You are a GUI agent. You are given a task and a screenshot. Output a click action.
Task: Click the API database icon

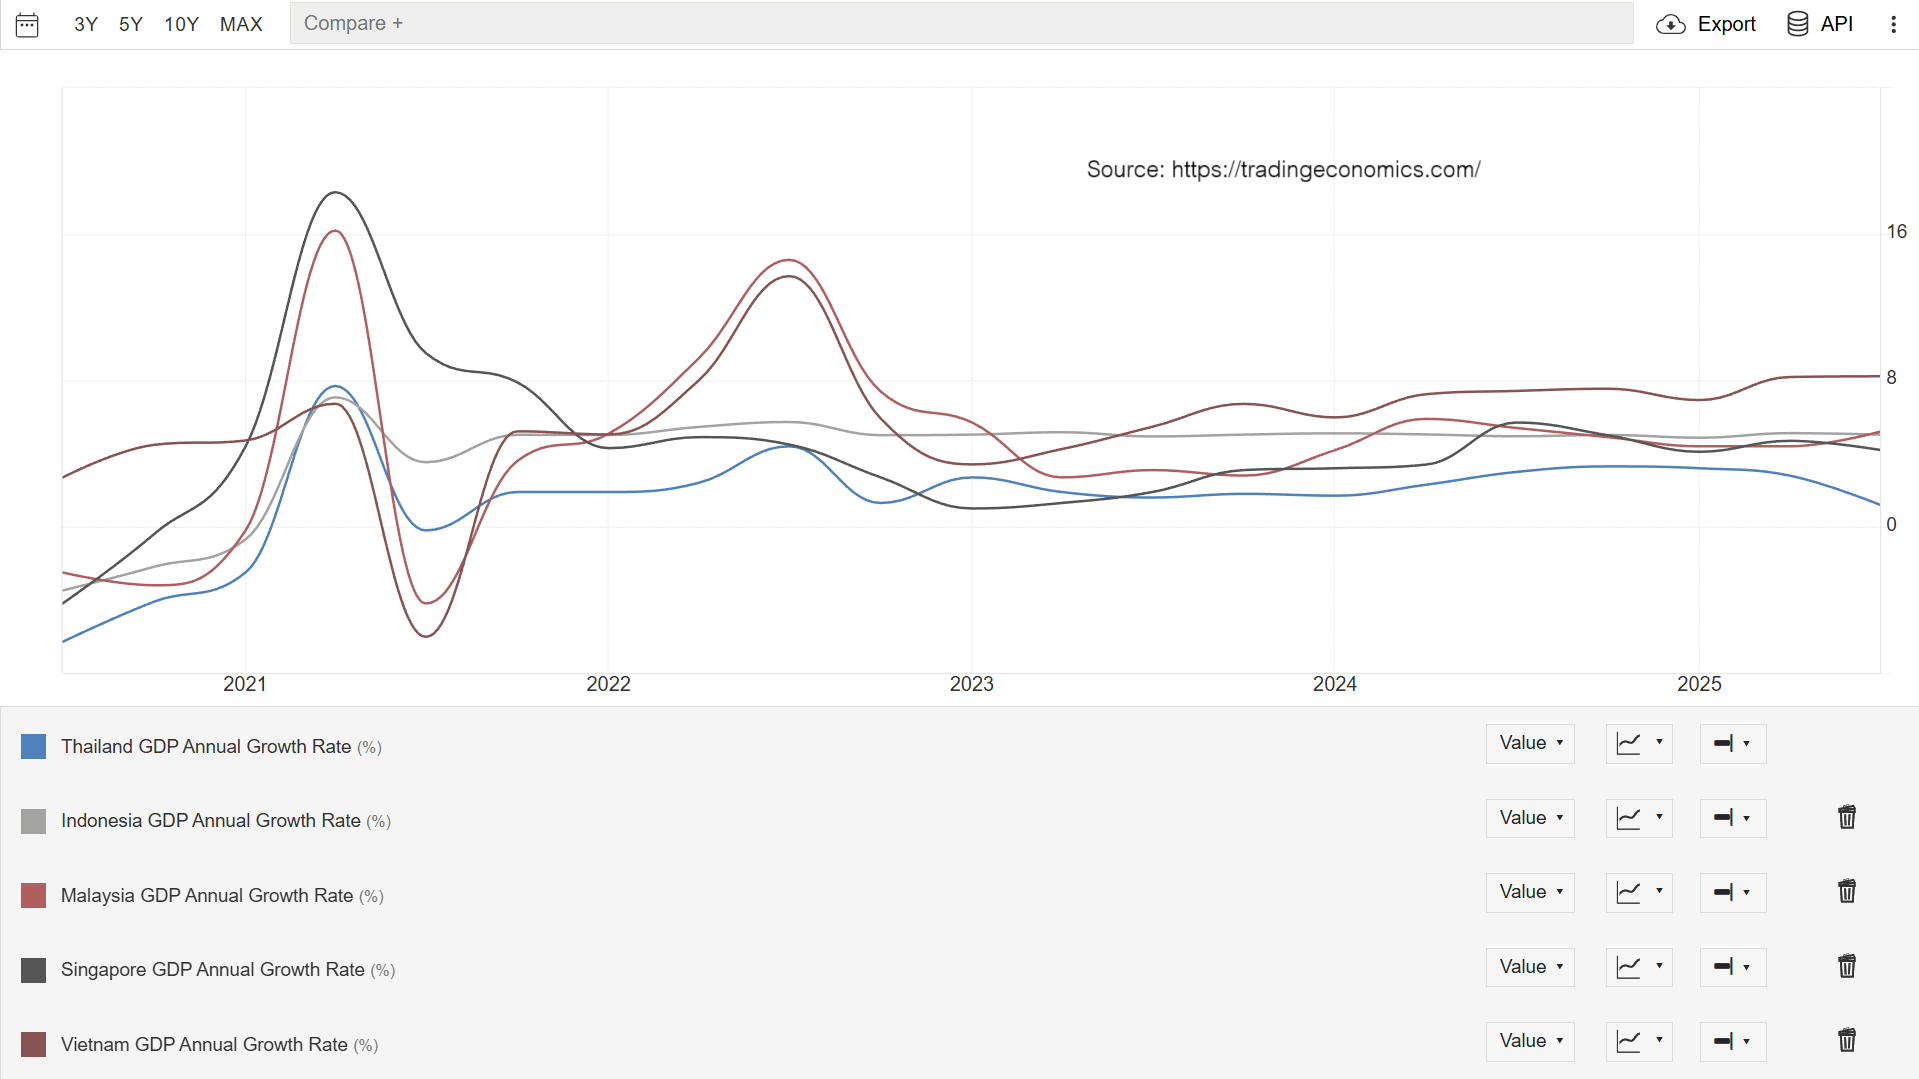coord(1797,24)
